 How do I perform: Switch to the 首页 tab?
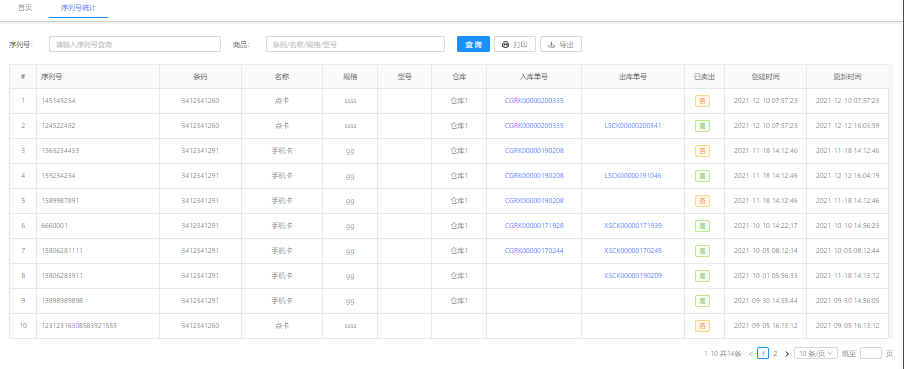point(25,9)
